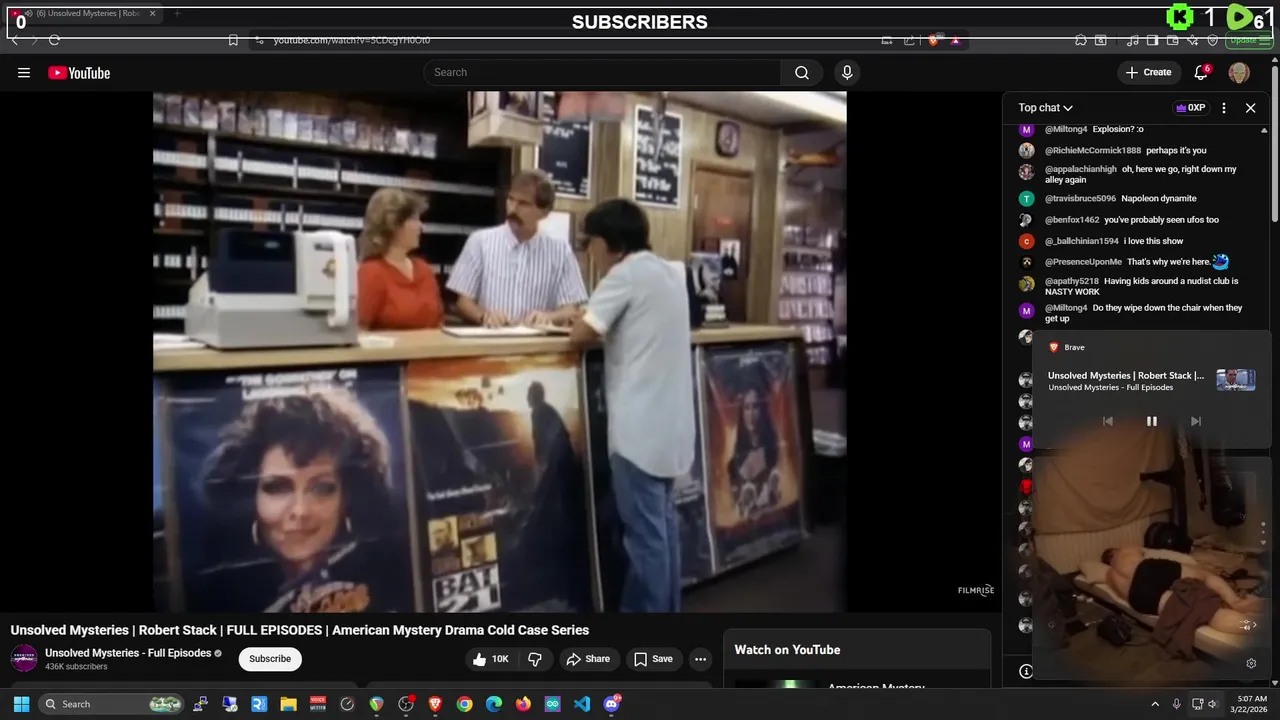The width and height of the screenshot is (1280, 720).
Task: Click the YouTube search input field
Action: tap(602, 72)
